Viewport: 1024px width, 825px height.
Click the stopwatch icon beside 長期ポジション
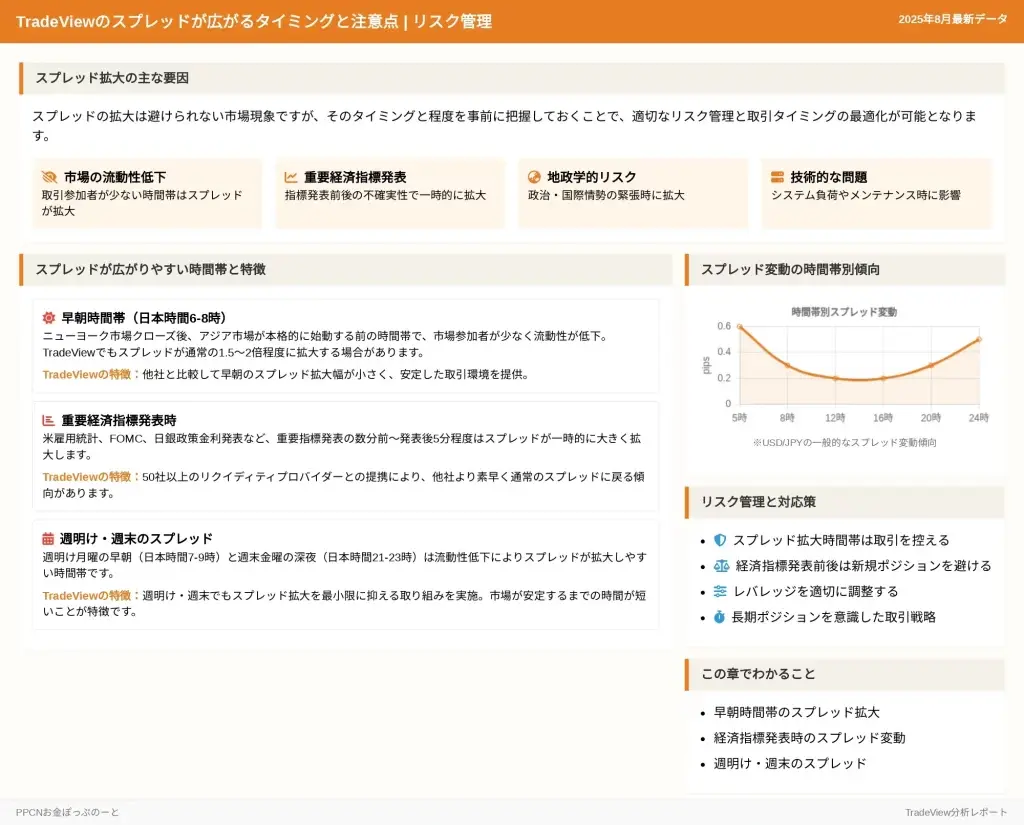[719, 618]
